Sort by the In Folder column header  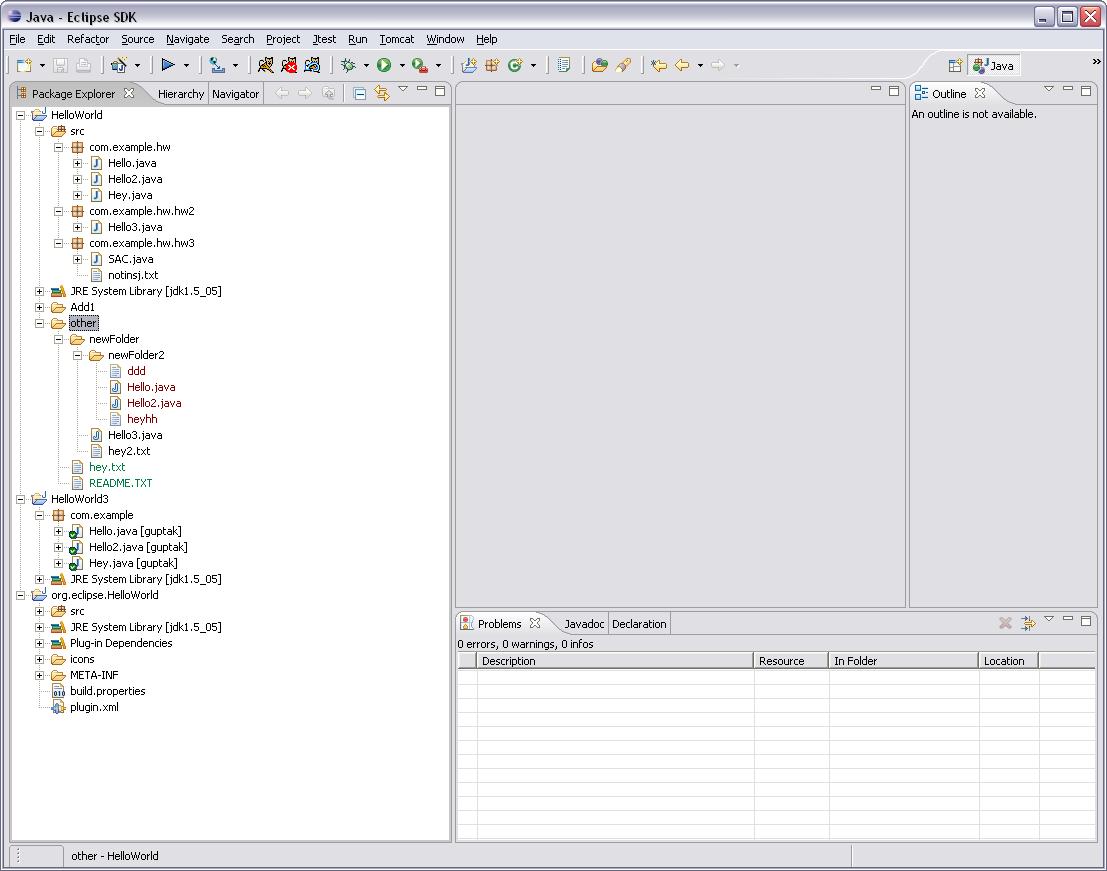(904, 661)
